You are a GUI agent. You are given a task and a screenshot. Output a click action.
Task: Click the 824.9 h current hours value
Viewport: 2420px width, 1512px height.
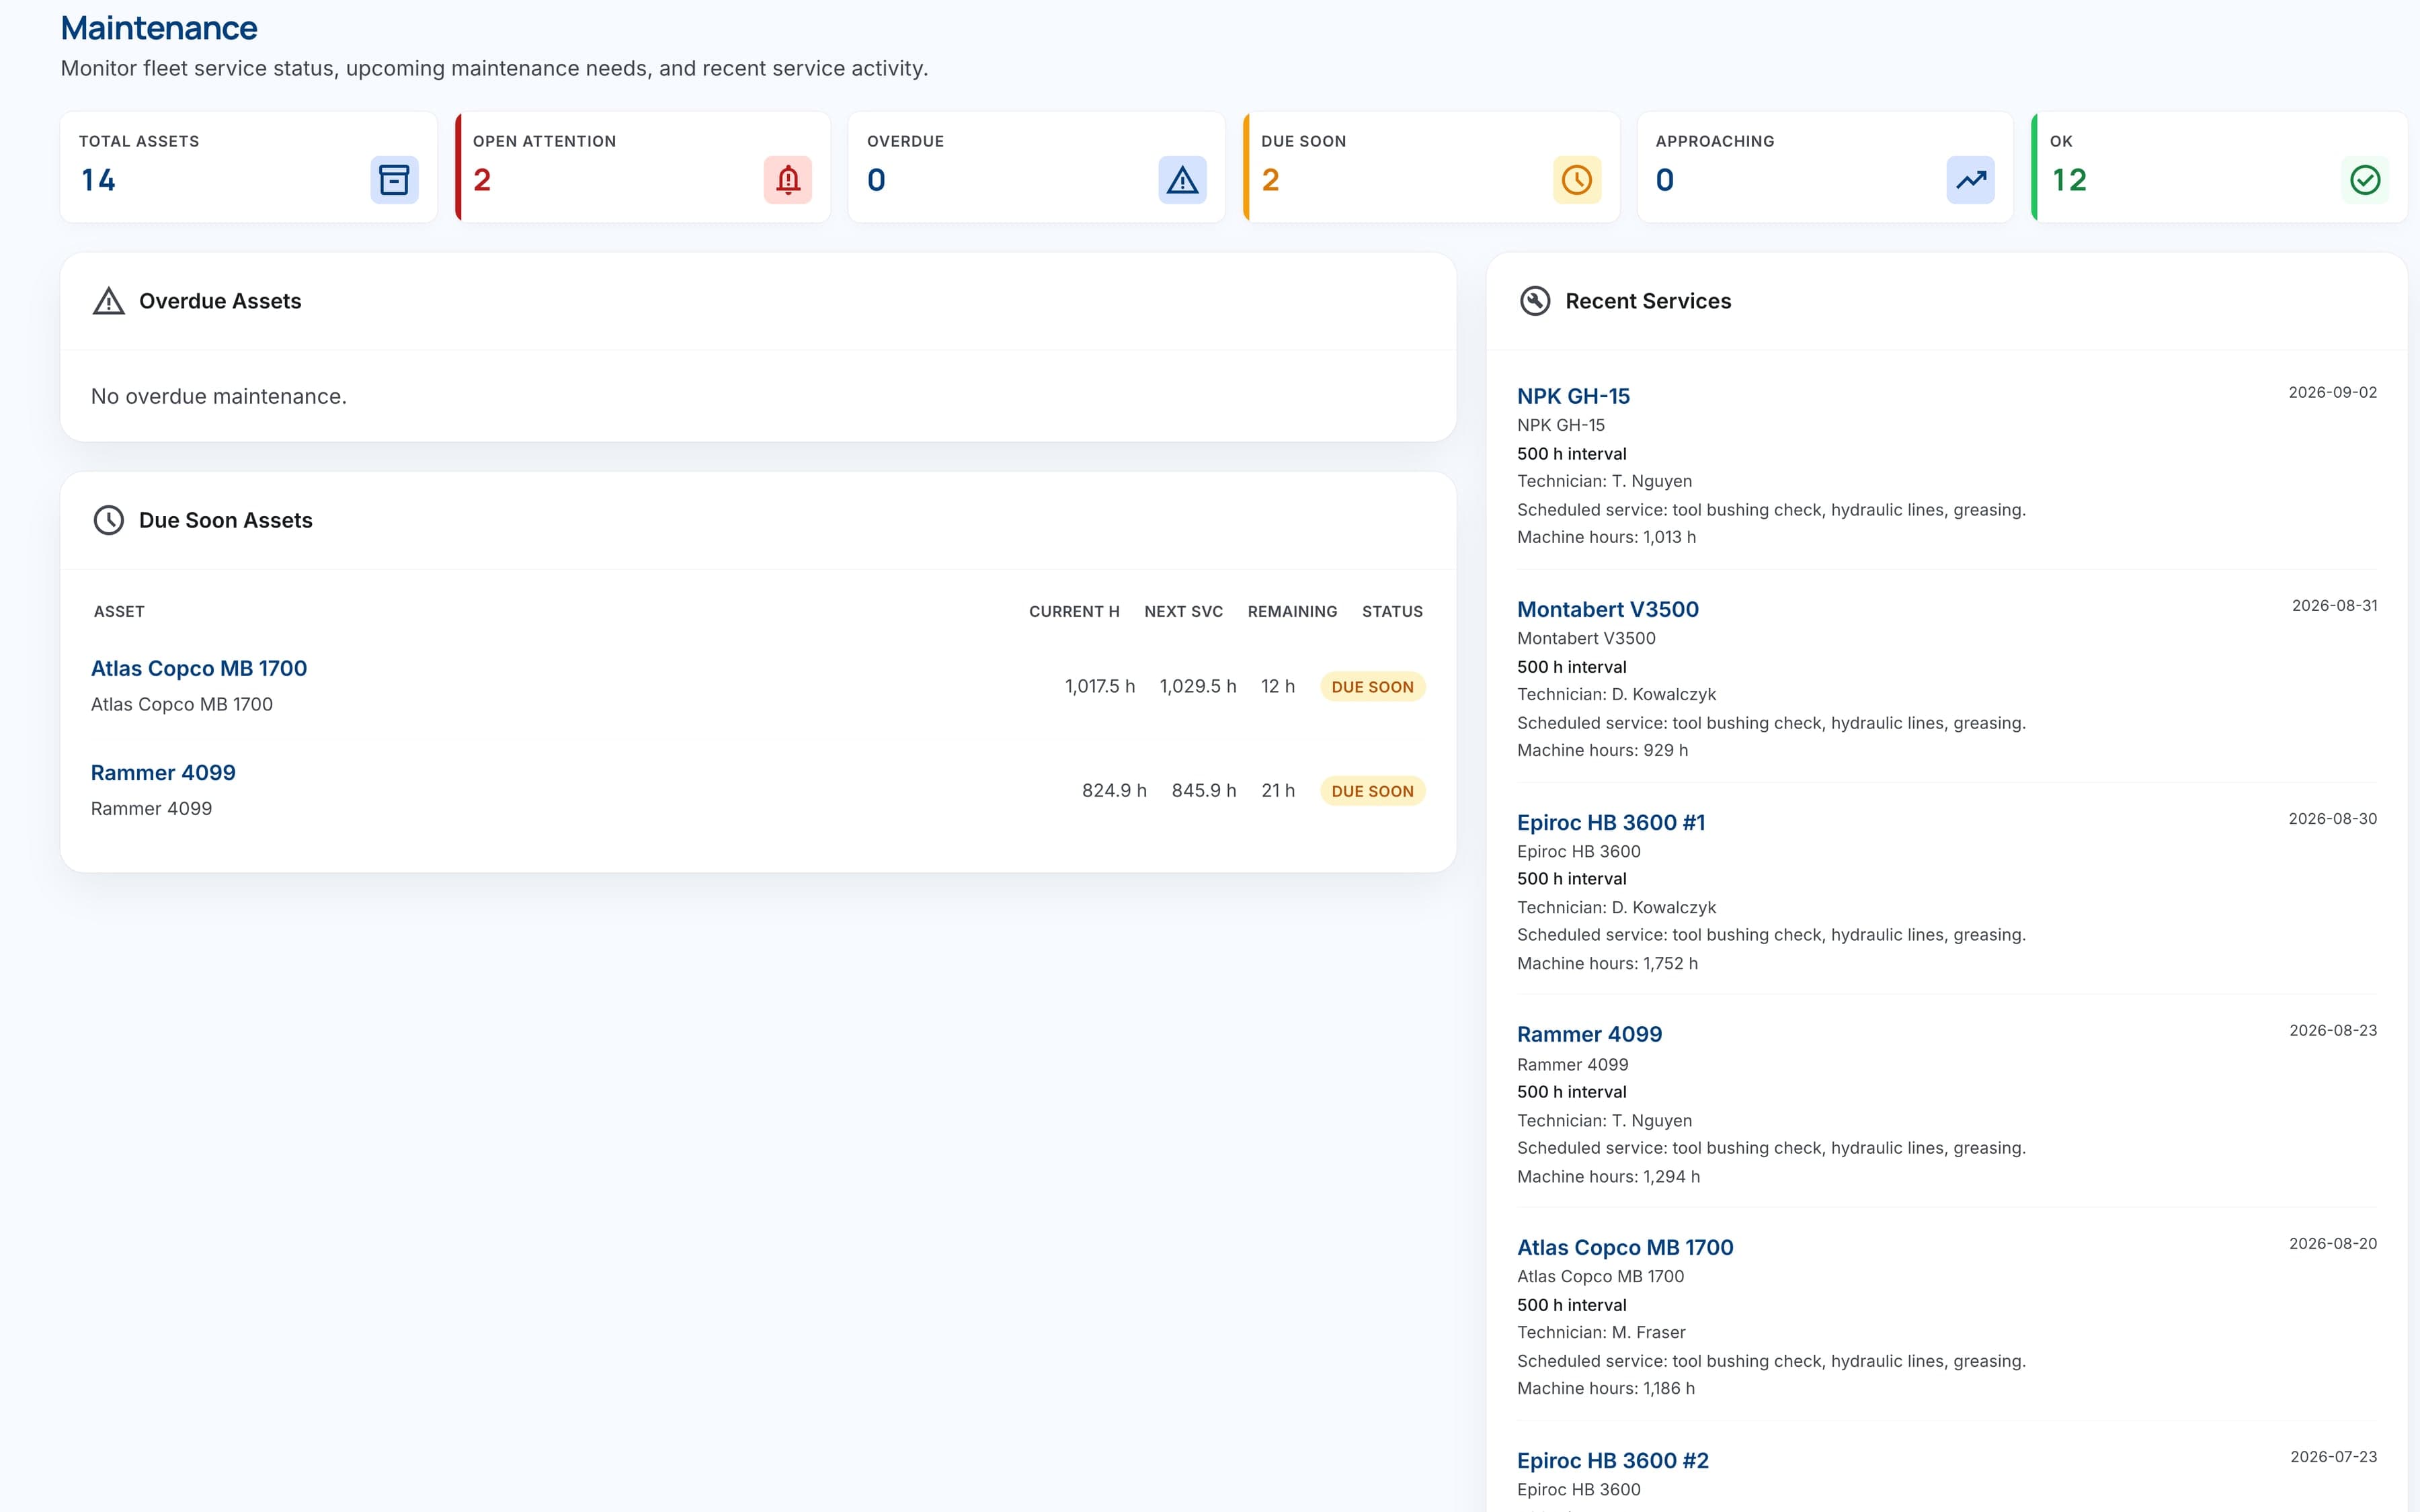[x=1114, y=790]
